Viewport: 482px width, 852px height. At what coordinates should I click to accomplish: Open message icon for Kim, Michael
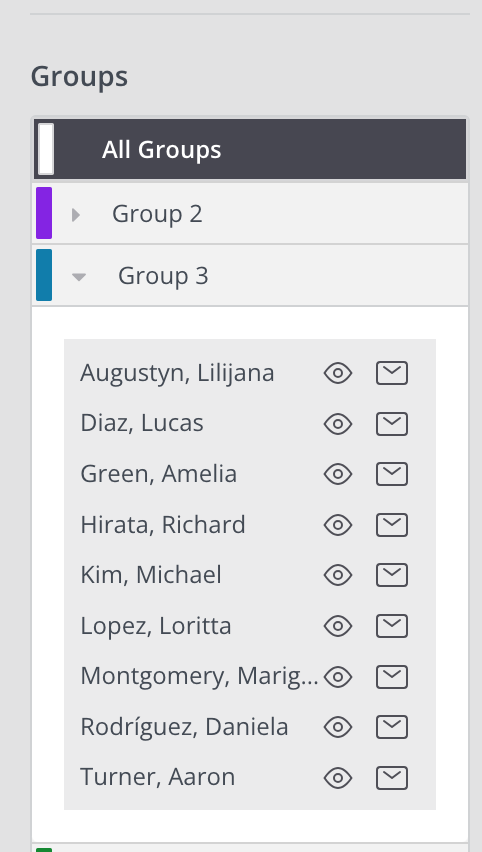[x=392, y=575]
